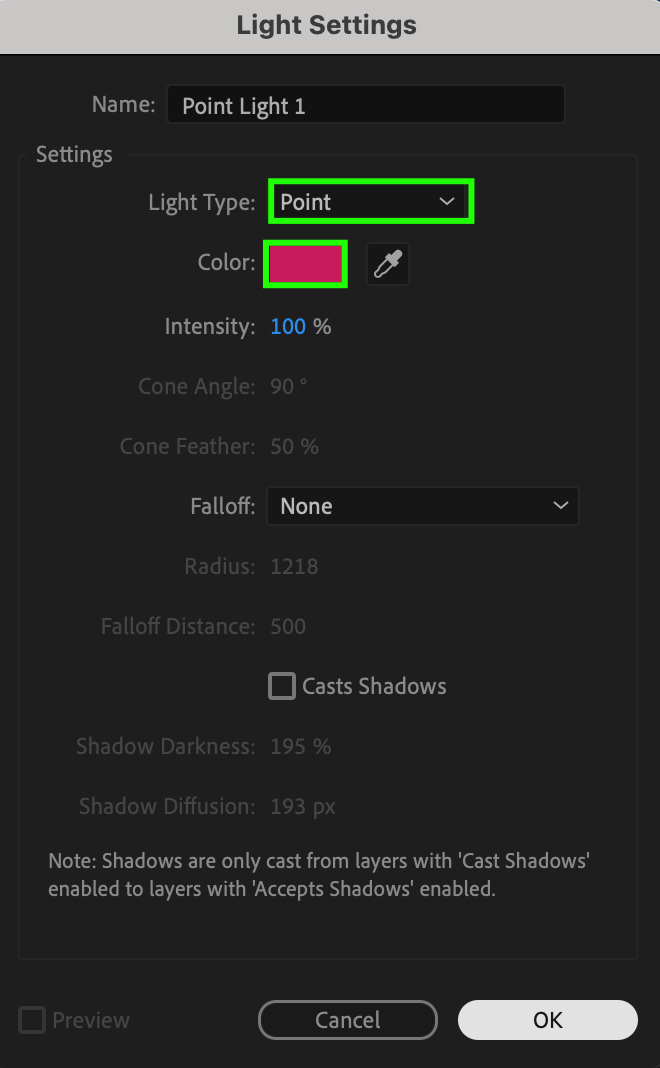Pick a color with the eyedropper

387,264
